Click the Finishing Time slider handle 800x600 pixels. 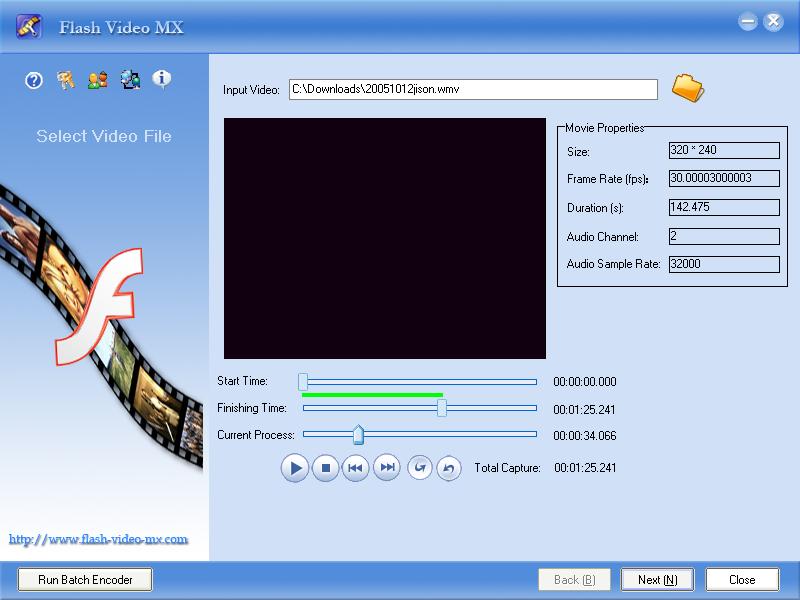tap(441, 407)
